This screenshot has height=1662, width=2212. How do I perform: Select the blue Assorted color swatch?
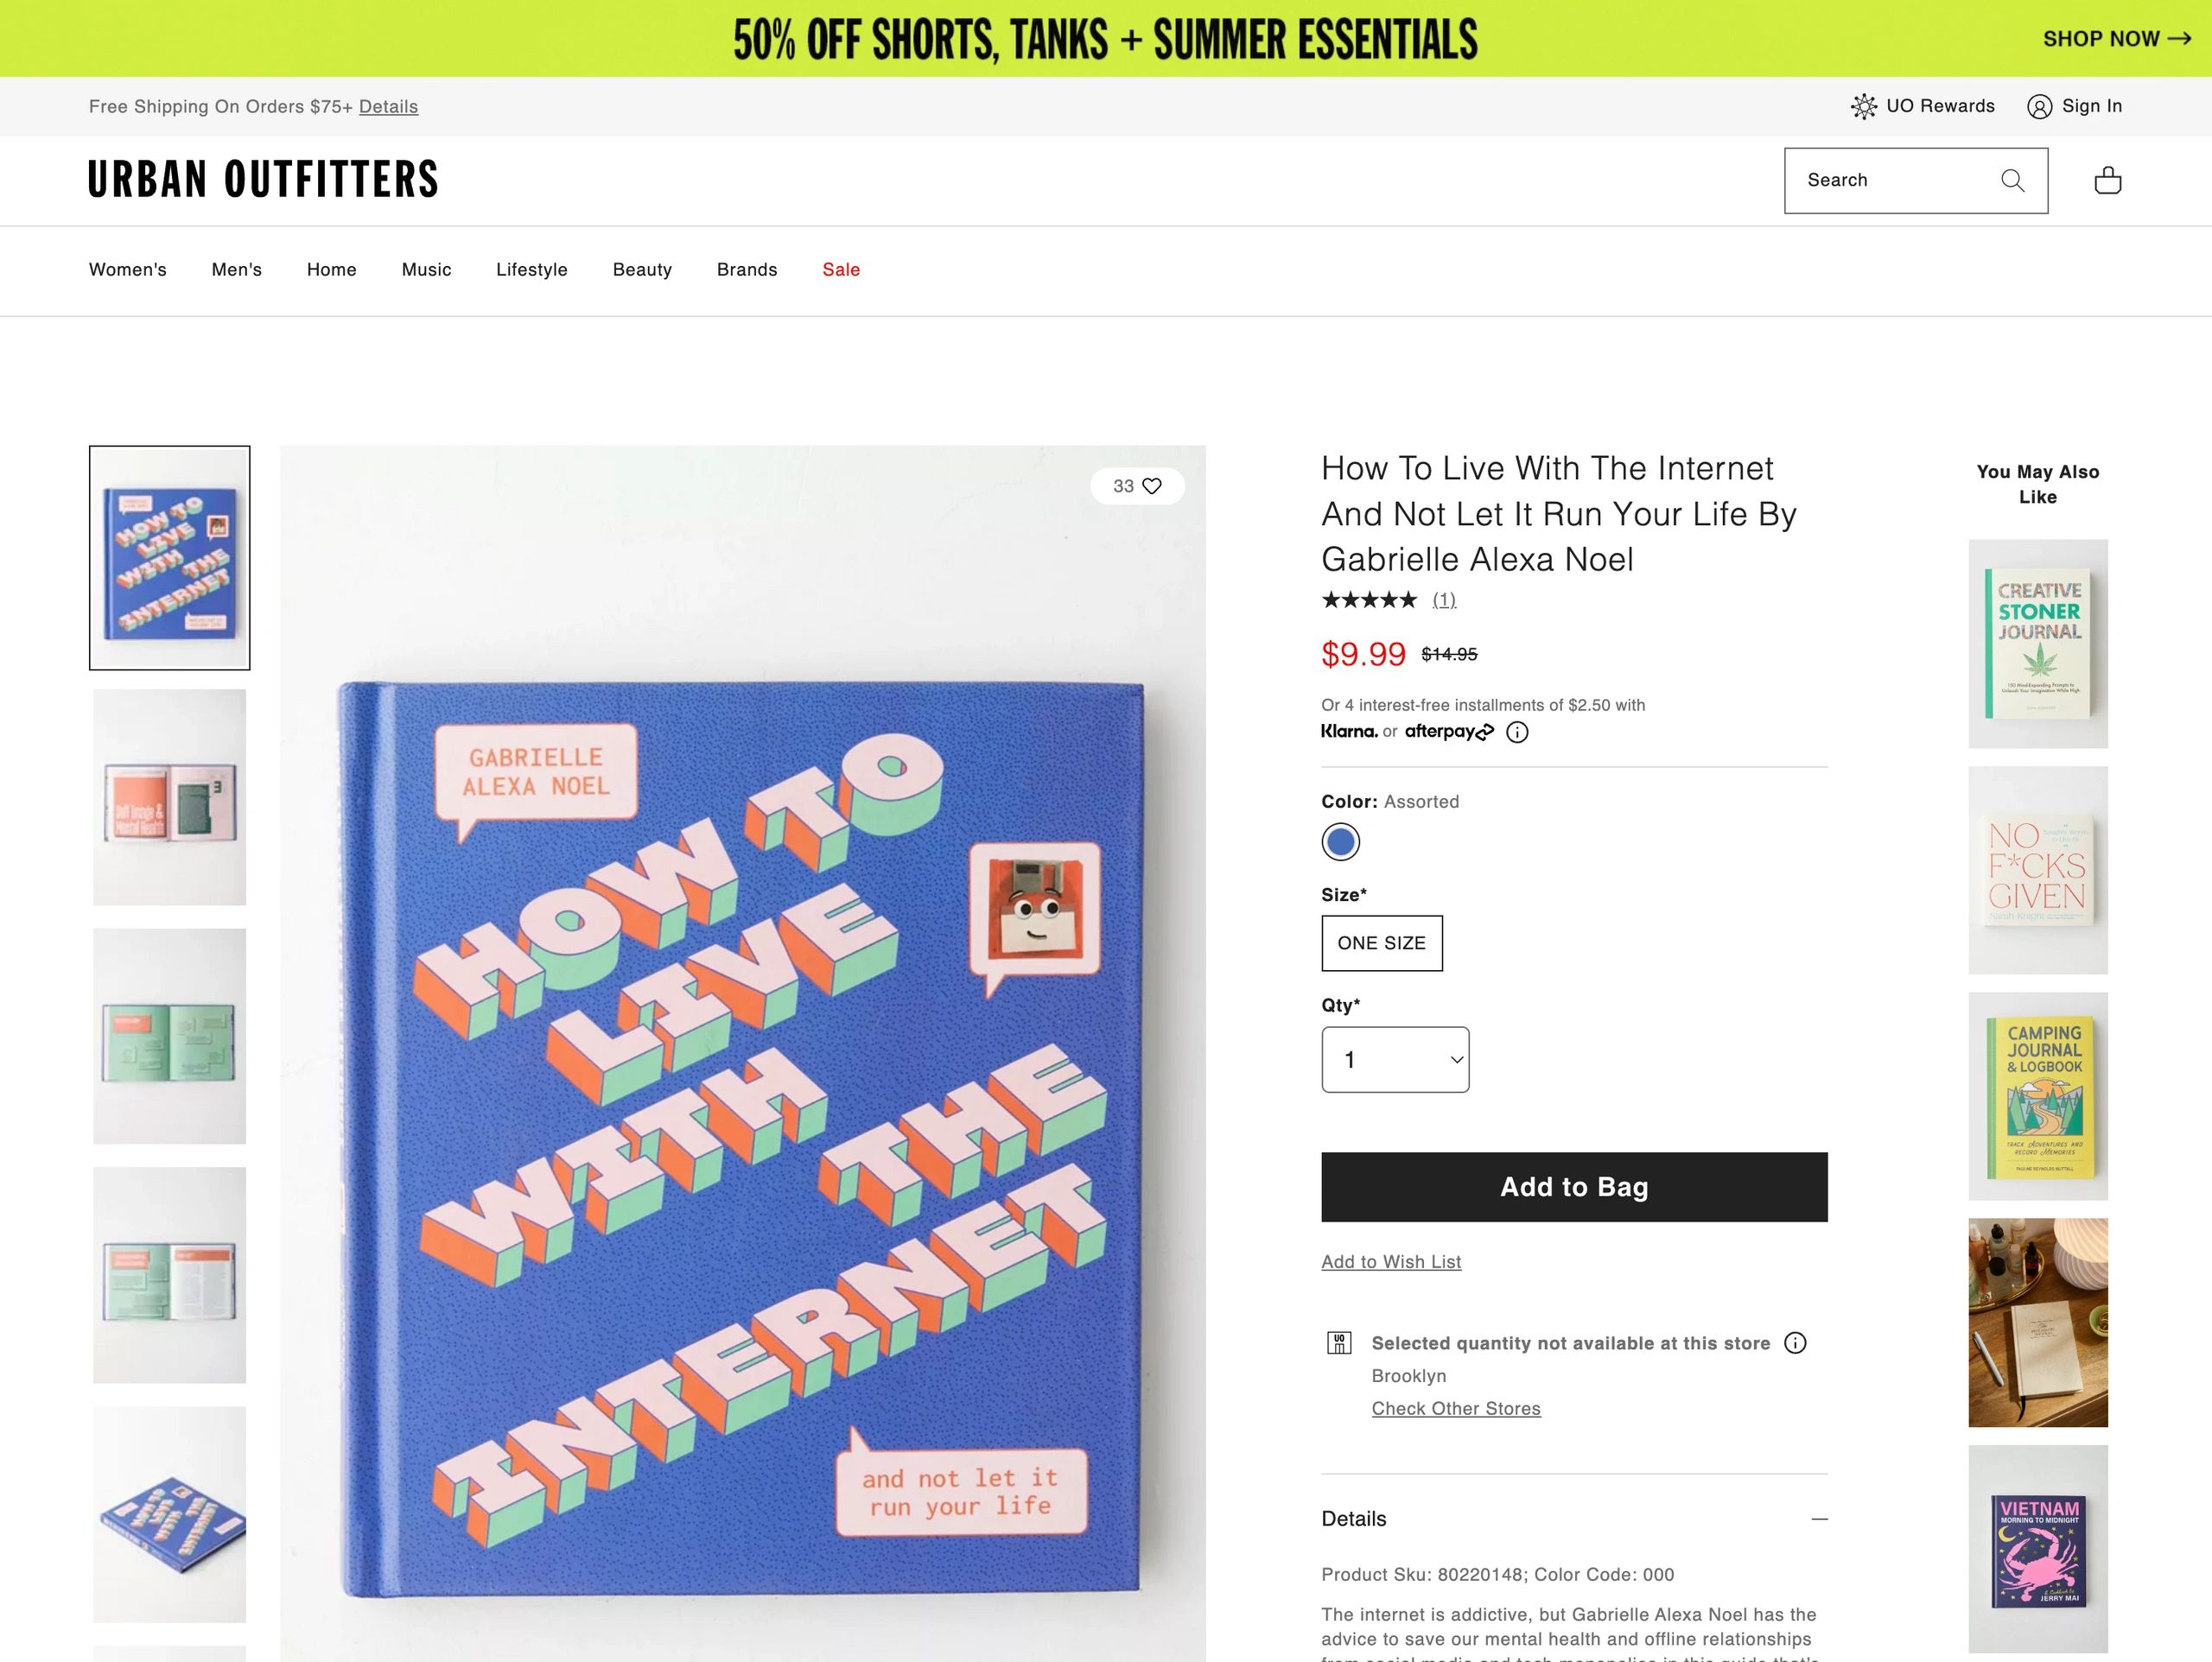1340,842
